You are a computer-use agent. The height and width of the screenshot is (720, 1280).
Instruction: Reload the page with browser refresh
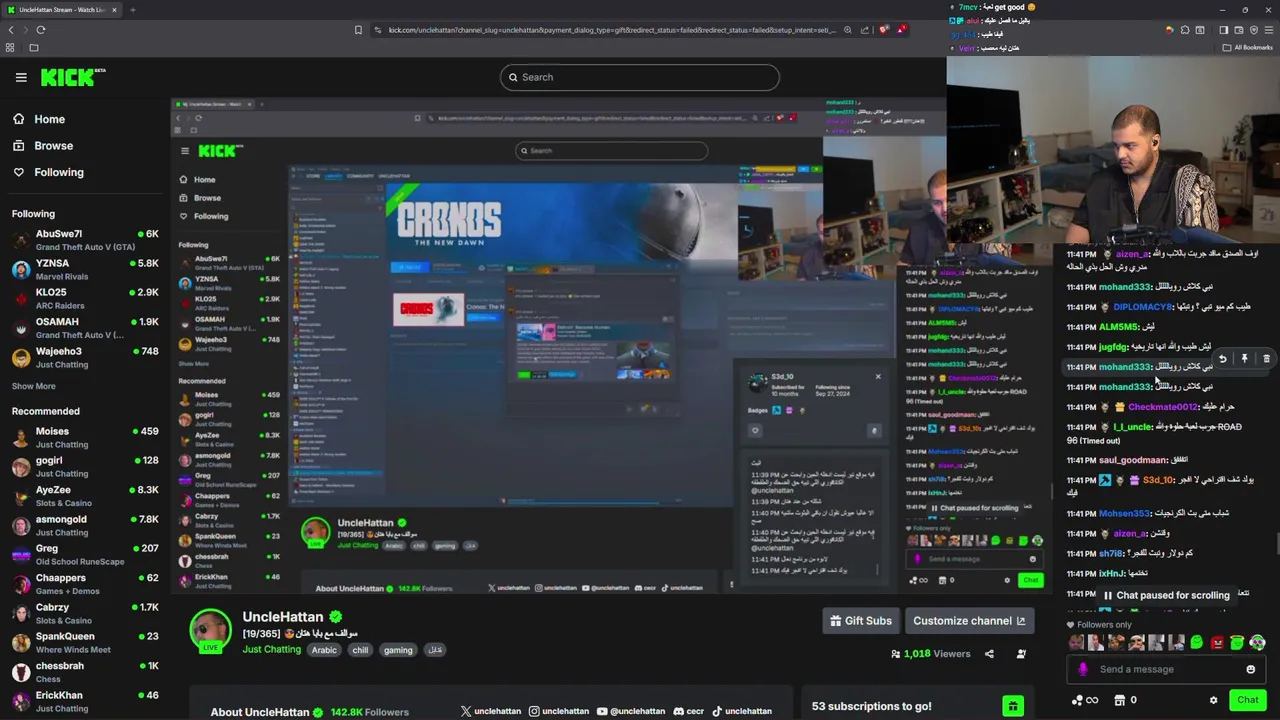(41, 30)
